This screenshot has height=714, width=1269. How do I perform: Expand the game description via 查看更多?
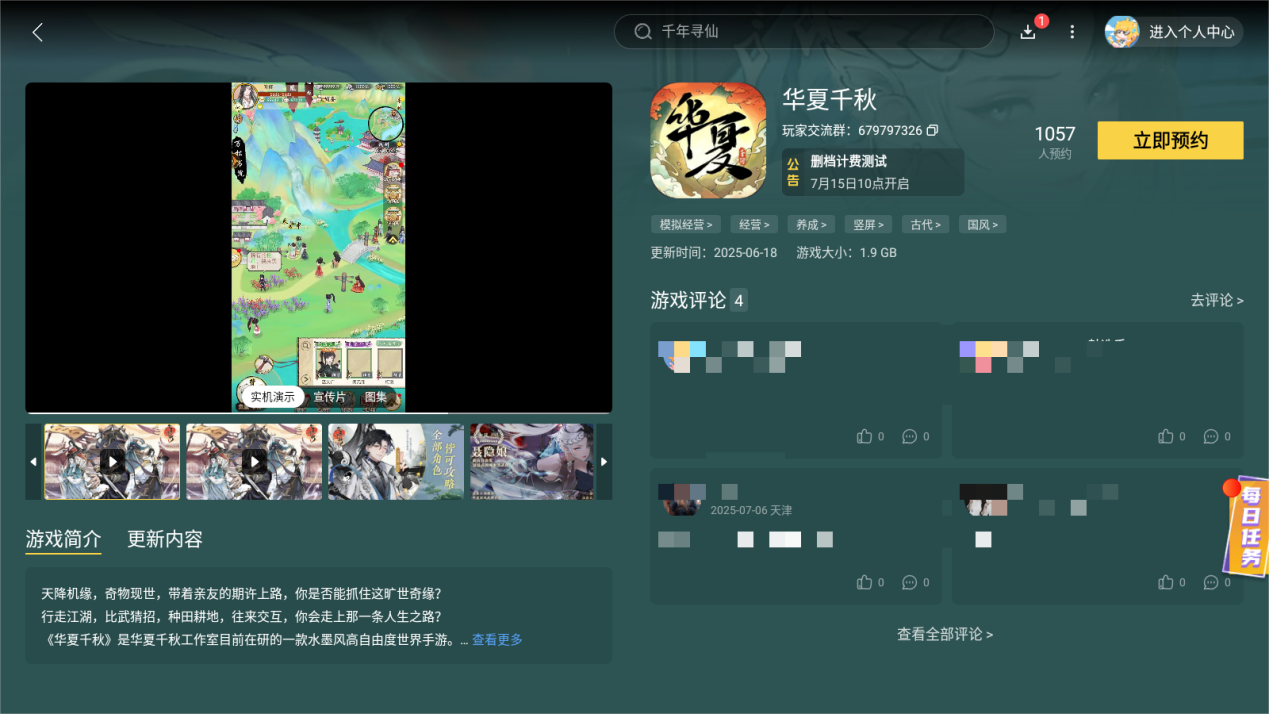(x=496, y=641)
